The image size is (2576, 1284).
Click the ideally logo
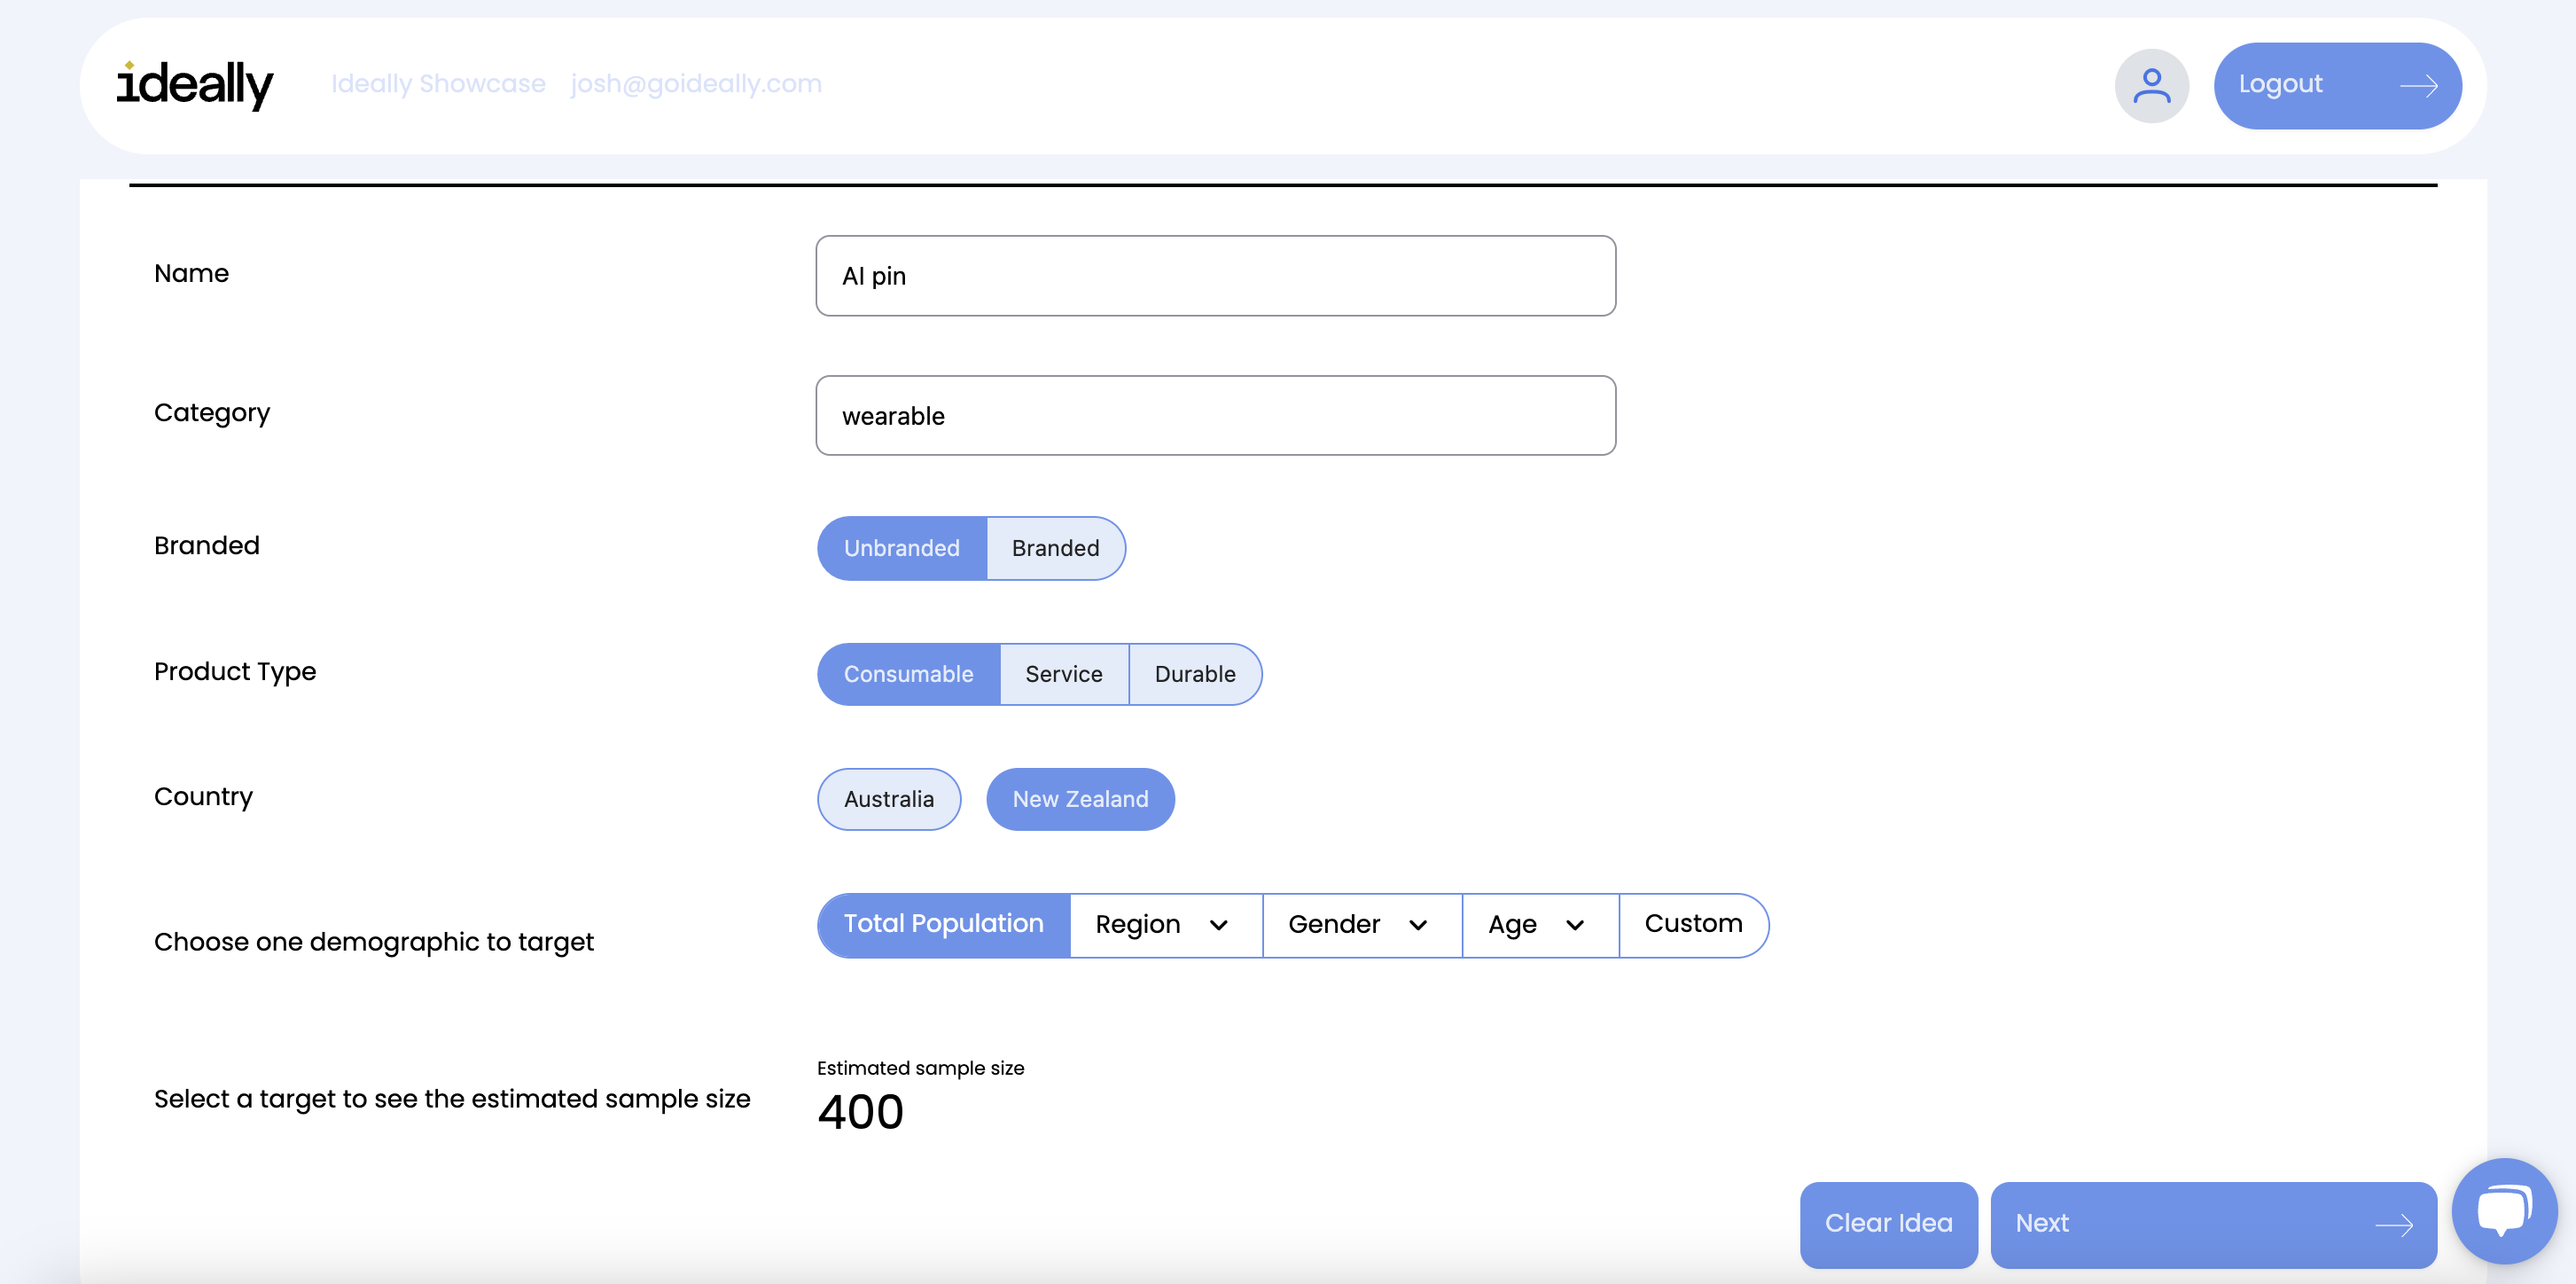tap(194, 85)
